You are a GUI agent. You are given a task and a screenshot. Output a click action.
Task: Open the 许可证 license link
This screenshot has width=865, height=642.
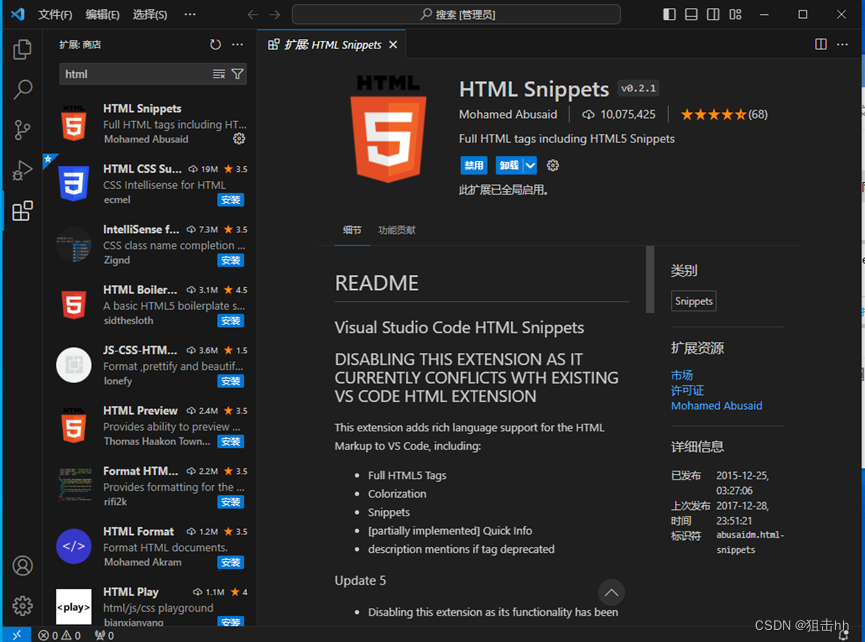(687, 390)
